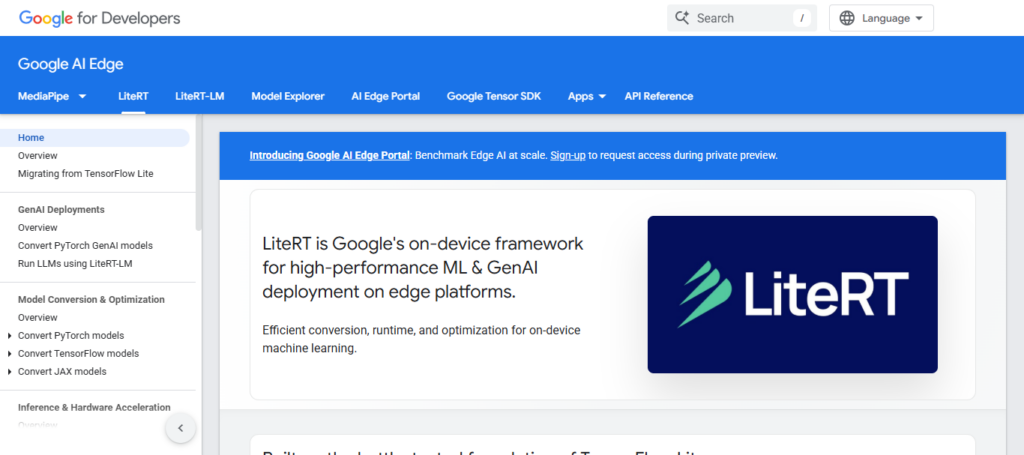
Task: Open the Google for Developers logo
Action: [x=99, y=18]
